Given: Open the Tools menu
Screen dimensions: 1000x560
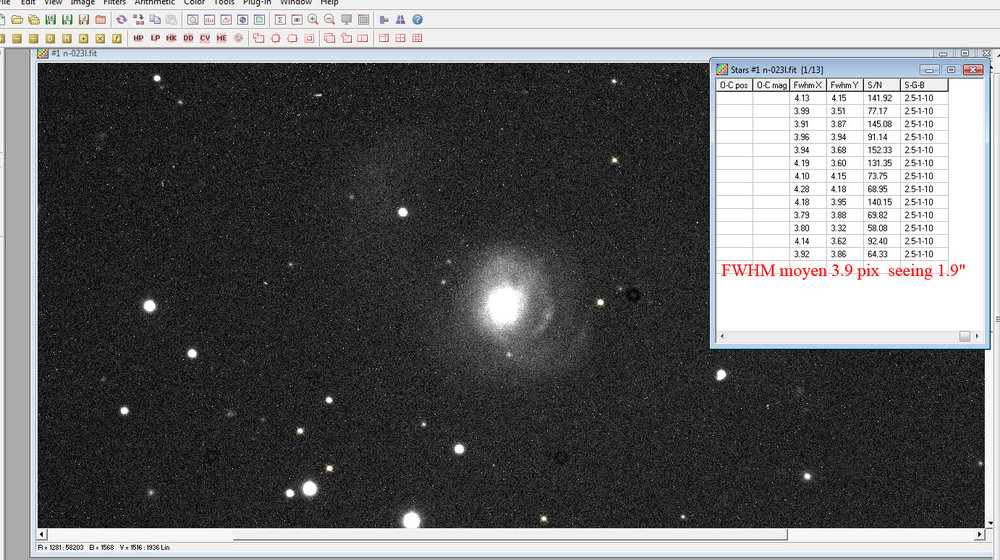Looking at the screenshot, I should coord(224,3).
